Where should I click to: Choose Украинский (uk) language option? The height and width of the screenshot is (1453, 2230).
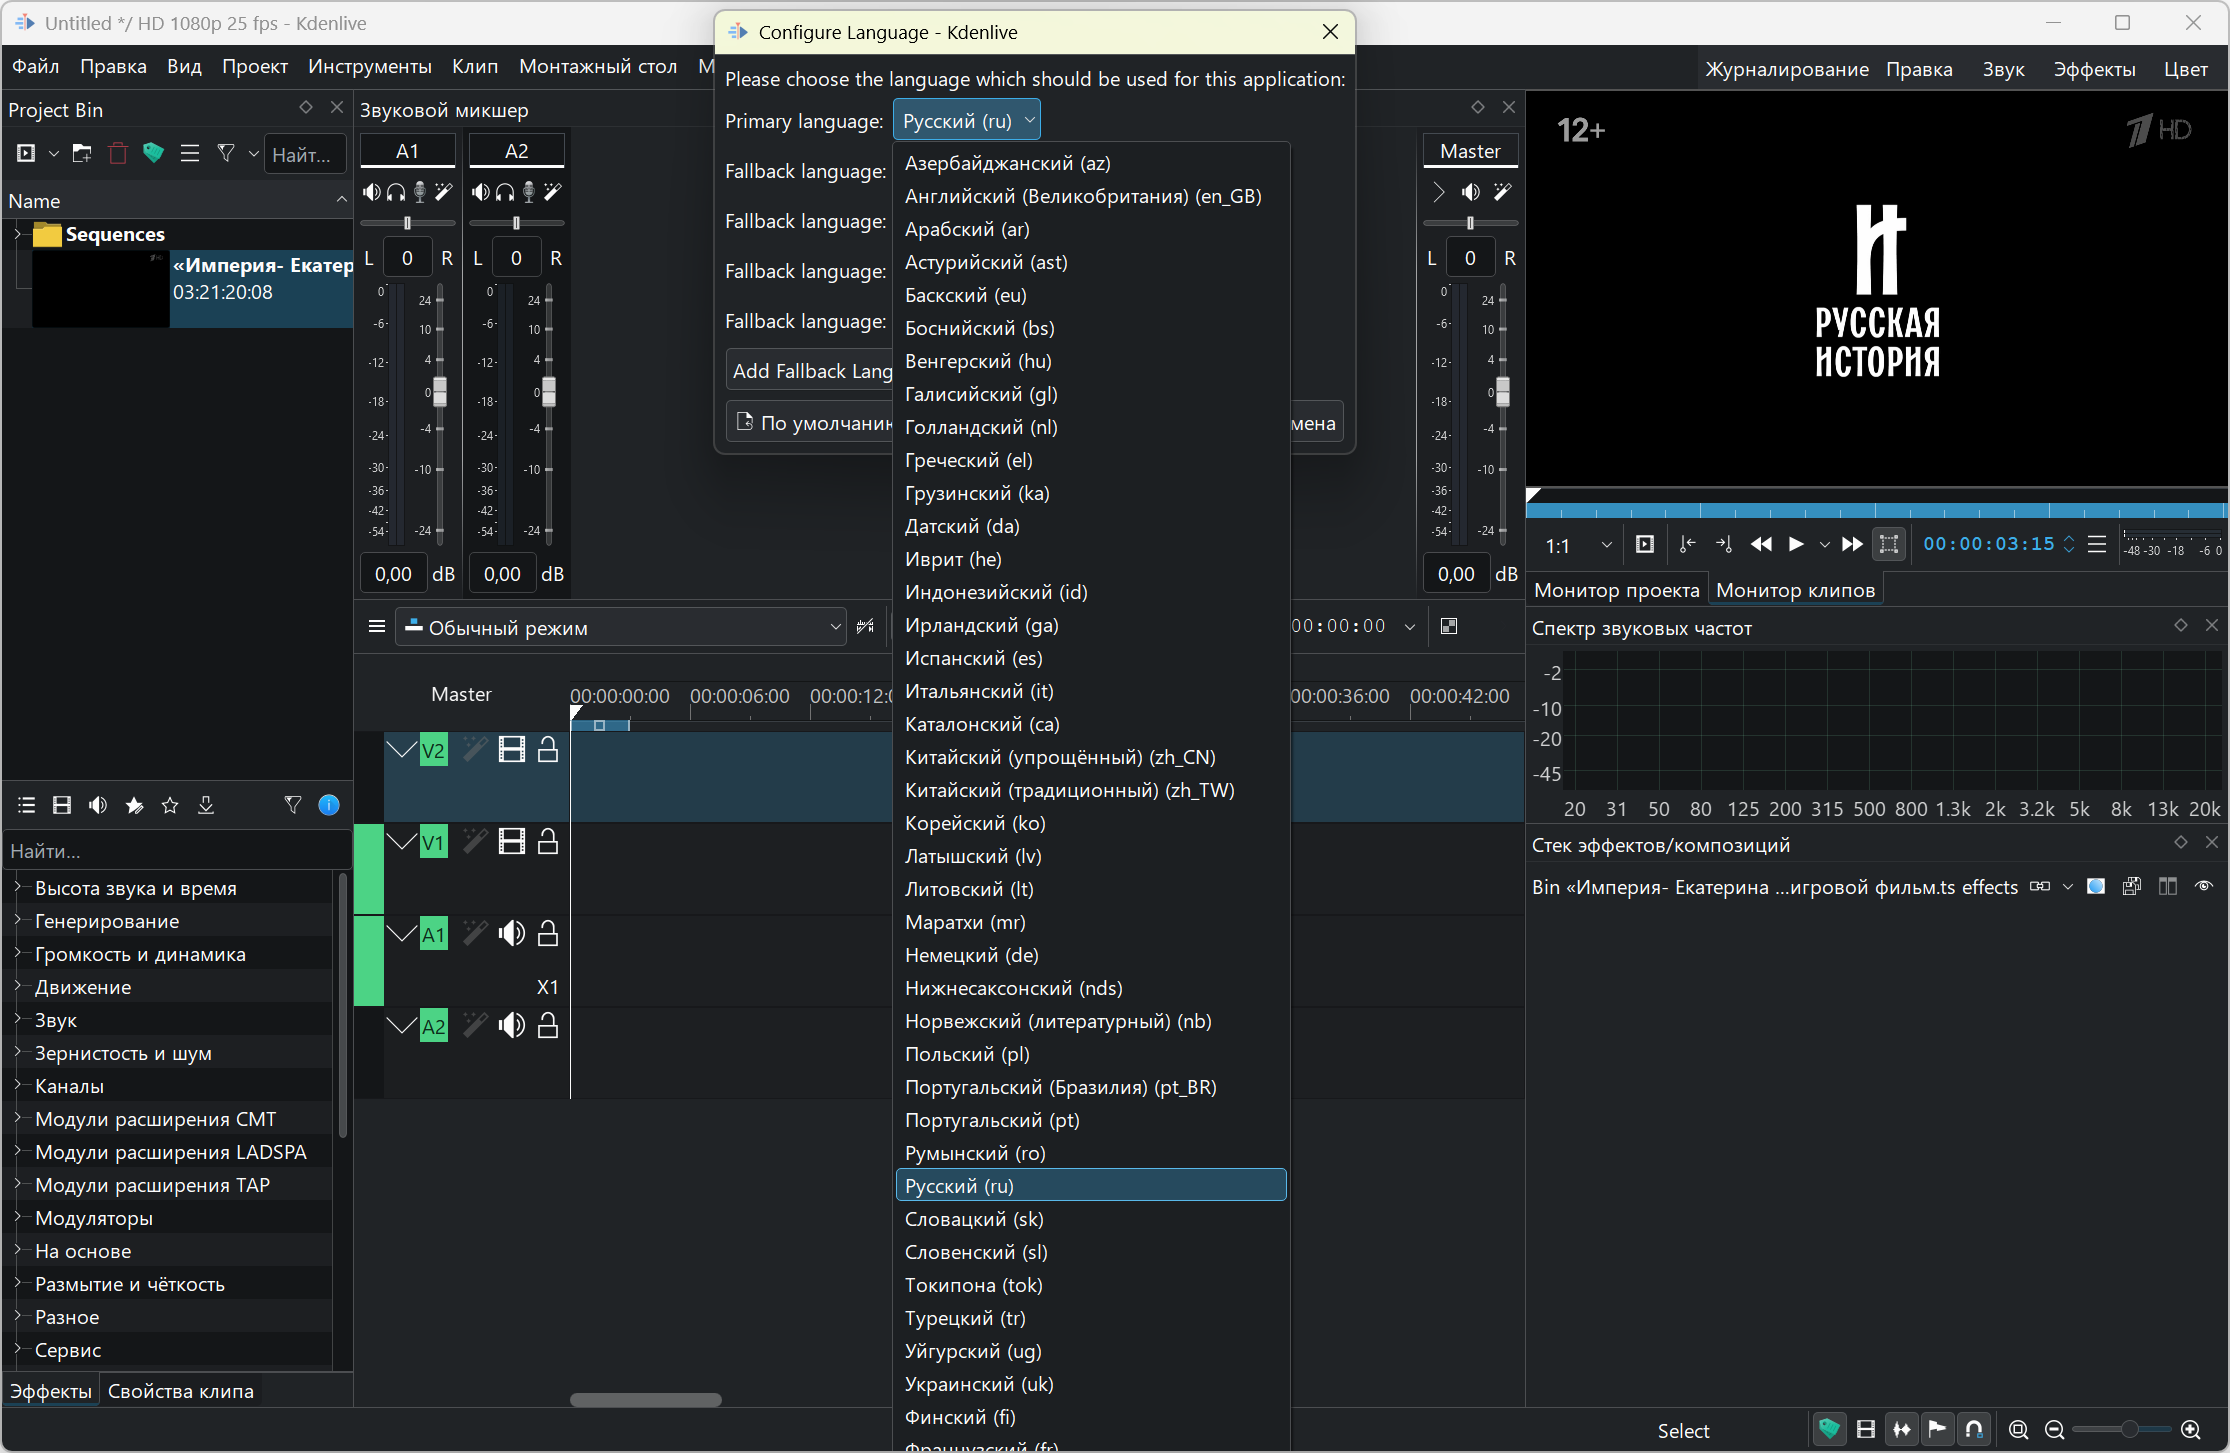pos(978,1384)
